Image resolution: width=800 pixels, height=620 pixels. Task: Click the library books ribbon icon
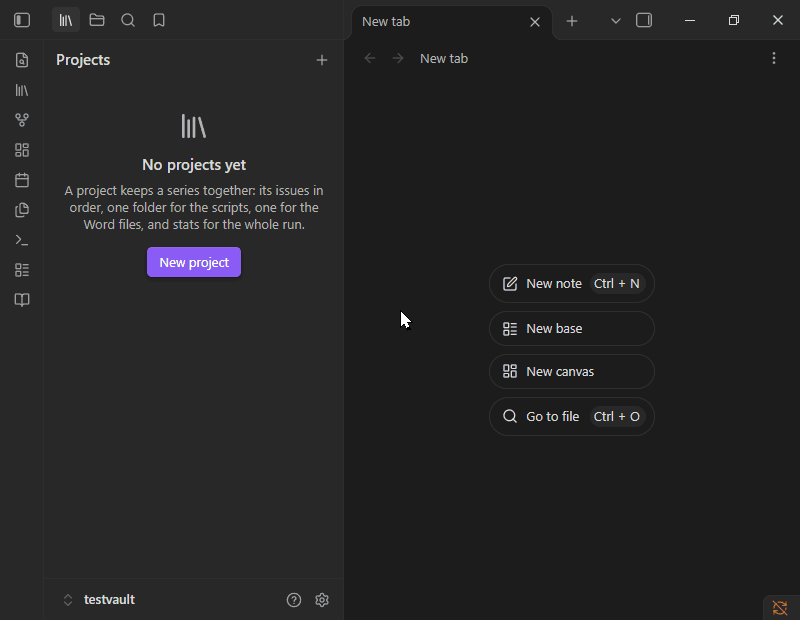tap(22, 90)
